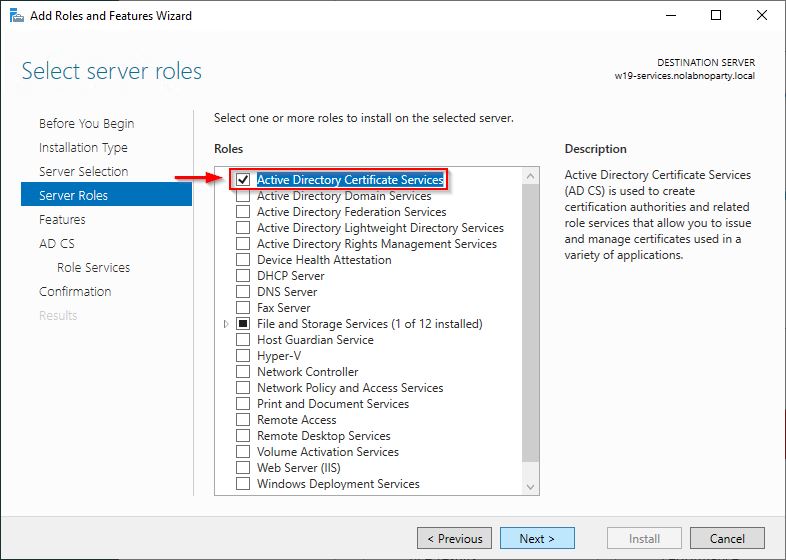
Task: Enable Remote Desktop Services checkbox
Action: [243, 436]
